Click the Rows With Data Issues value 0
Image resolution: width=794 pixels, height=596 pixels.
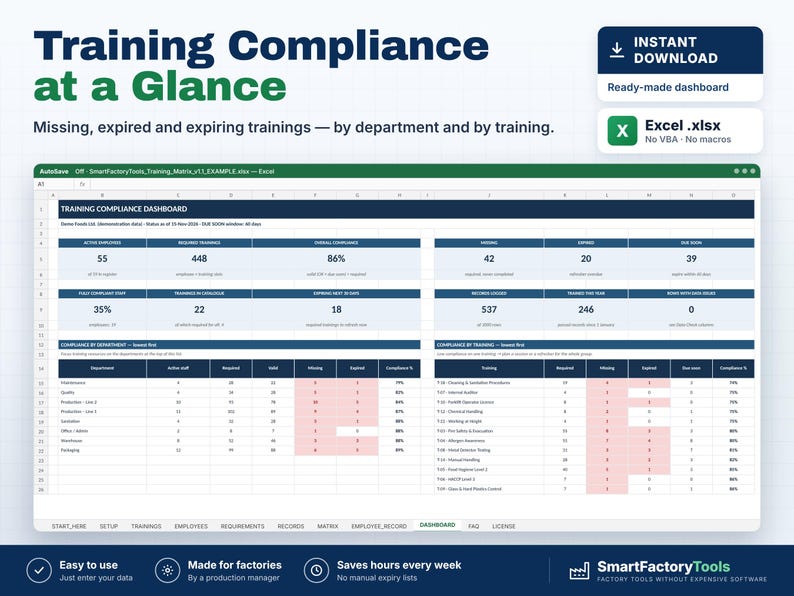(x=691, y=309)
